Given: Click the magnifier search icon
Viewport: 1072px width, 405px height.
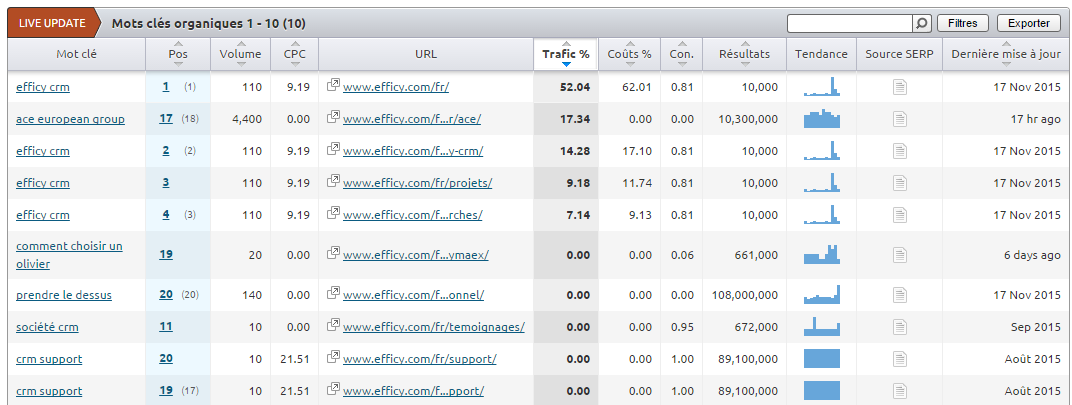Looking at the screenshot, I should (922, 23).
